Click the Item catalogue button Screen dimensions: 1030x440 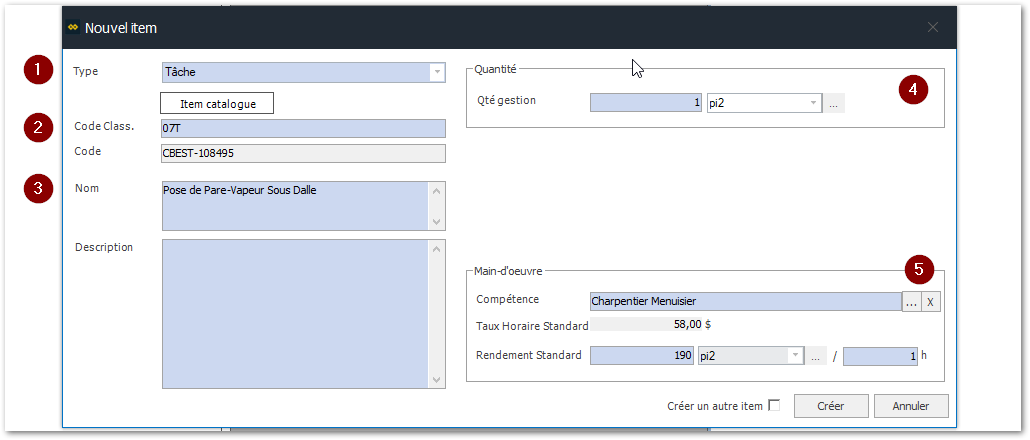click(217, 103)
